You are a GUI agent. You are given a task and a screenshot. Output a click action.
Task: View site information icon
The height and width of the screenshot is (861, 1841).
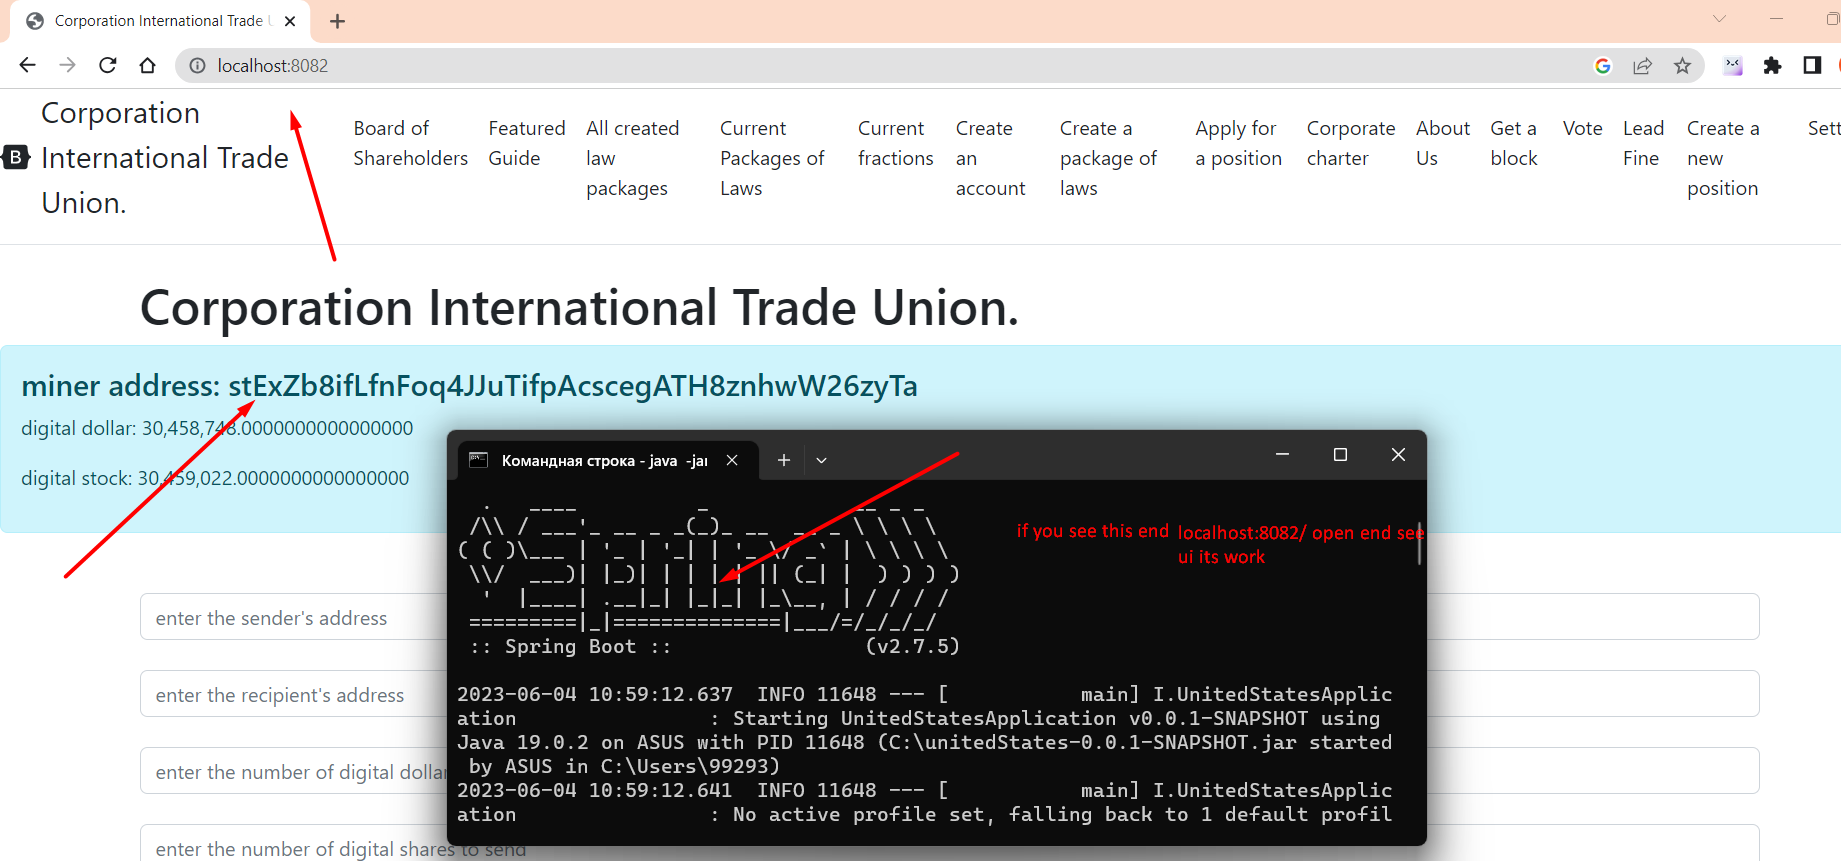[x=198, y=66]
